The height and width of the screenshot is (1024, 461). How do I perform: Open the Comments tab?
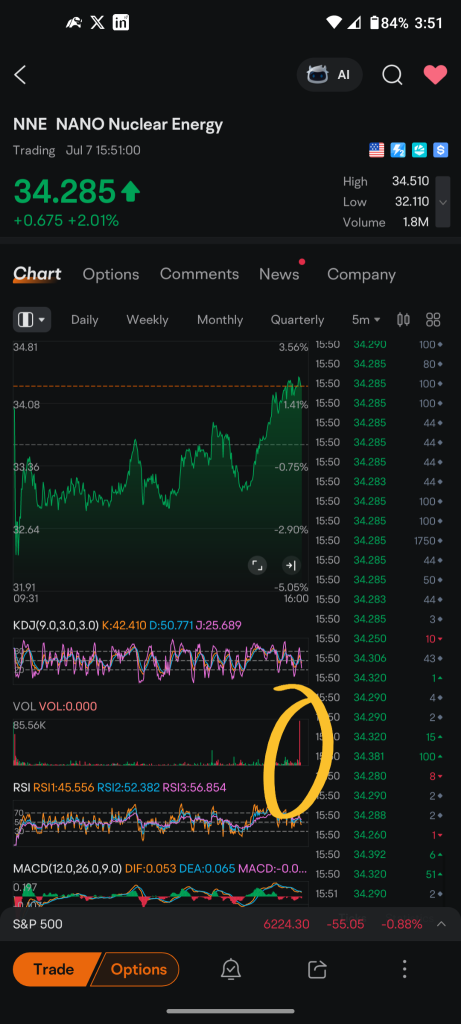199,274
